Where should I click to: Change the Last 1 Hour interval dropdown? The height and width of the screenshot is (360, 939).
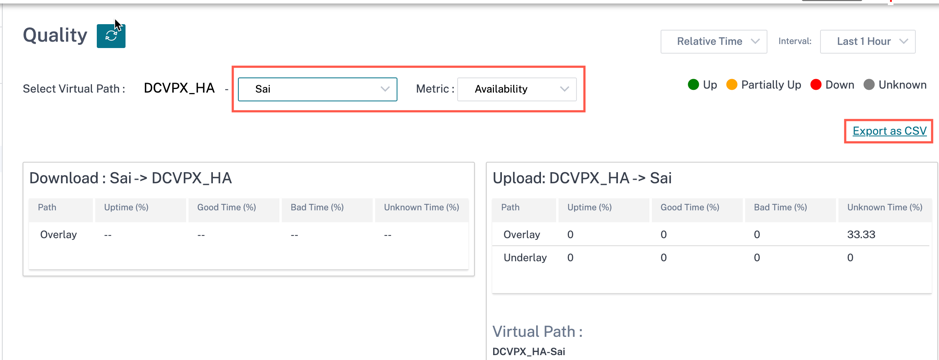click(868, 41)
